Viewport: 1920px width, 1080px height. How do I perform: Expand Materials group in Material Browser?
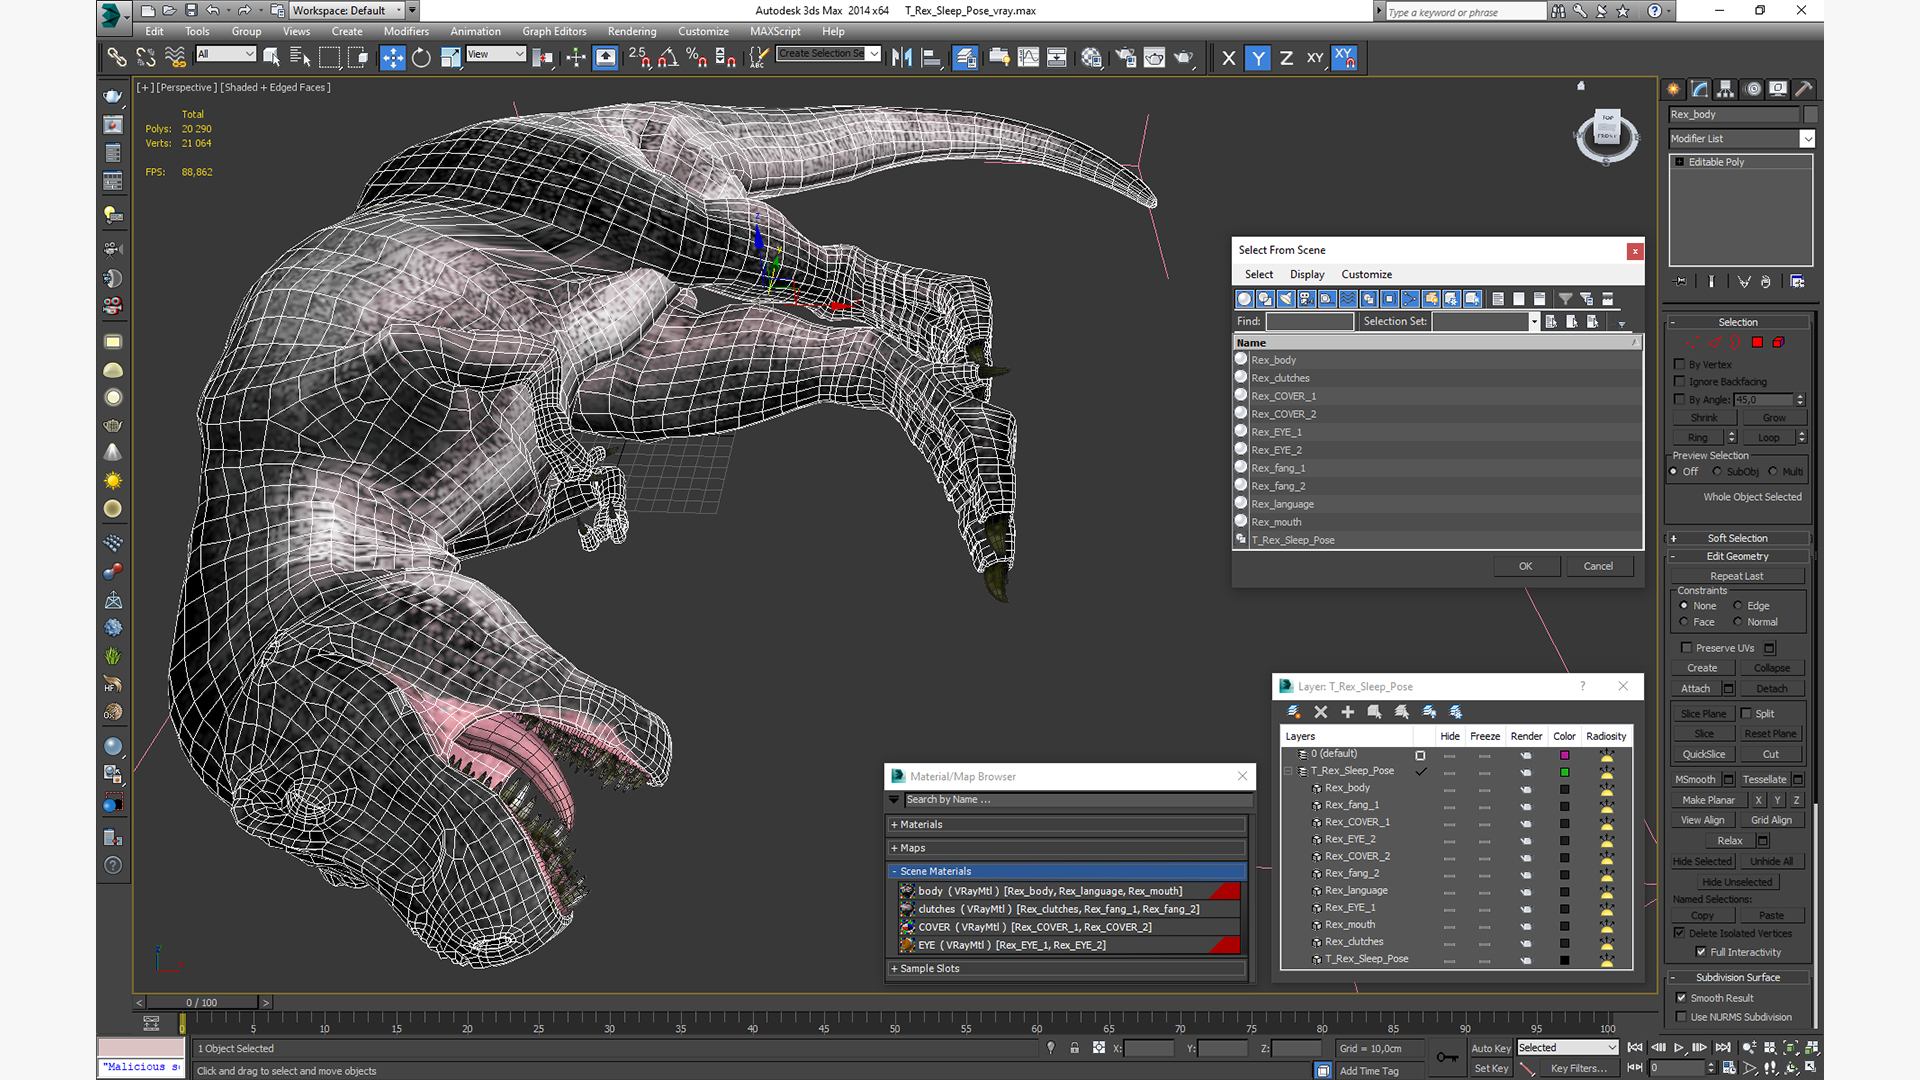pyautogui.click(x=1067, y=825)
